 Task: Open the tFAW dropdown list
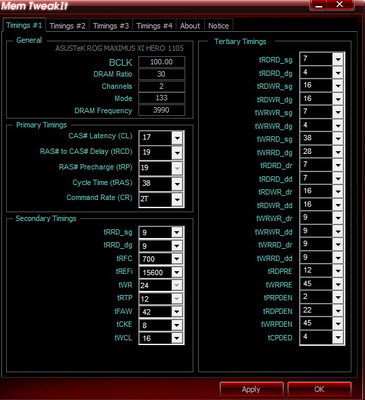point(177,312)
